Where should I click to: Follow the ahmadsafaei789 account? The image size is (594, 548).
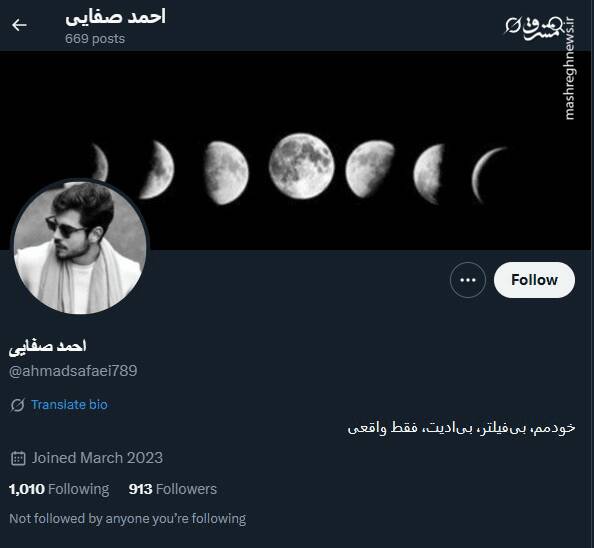click(534, 280)
